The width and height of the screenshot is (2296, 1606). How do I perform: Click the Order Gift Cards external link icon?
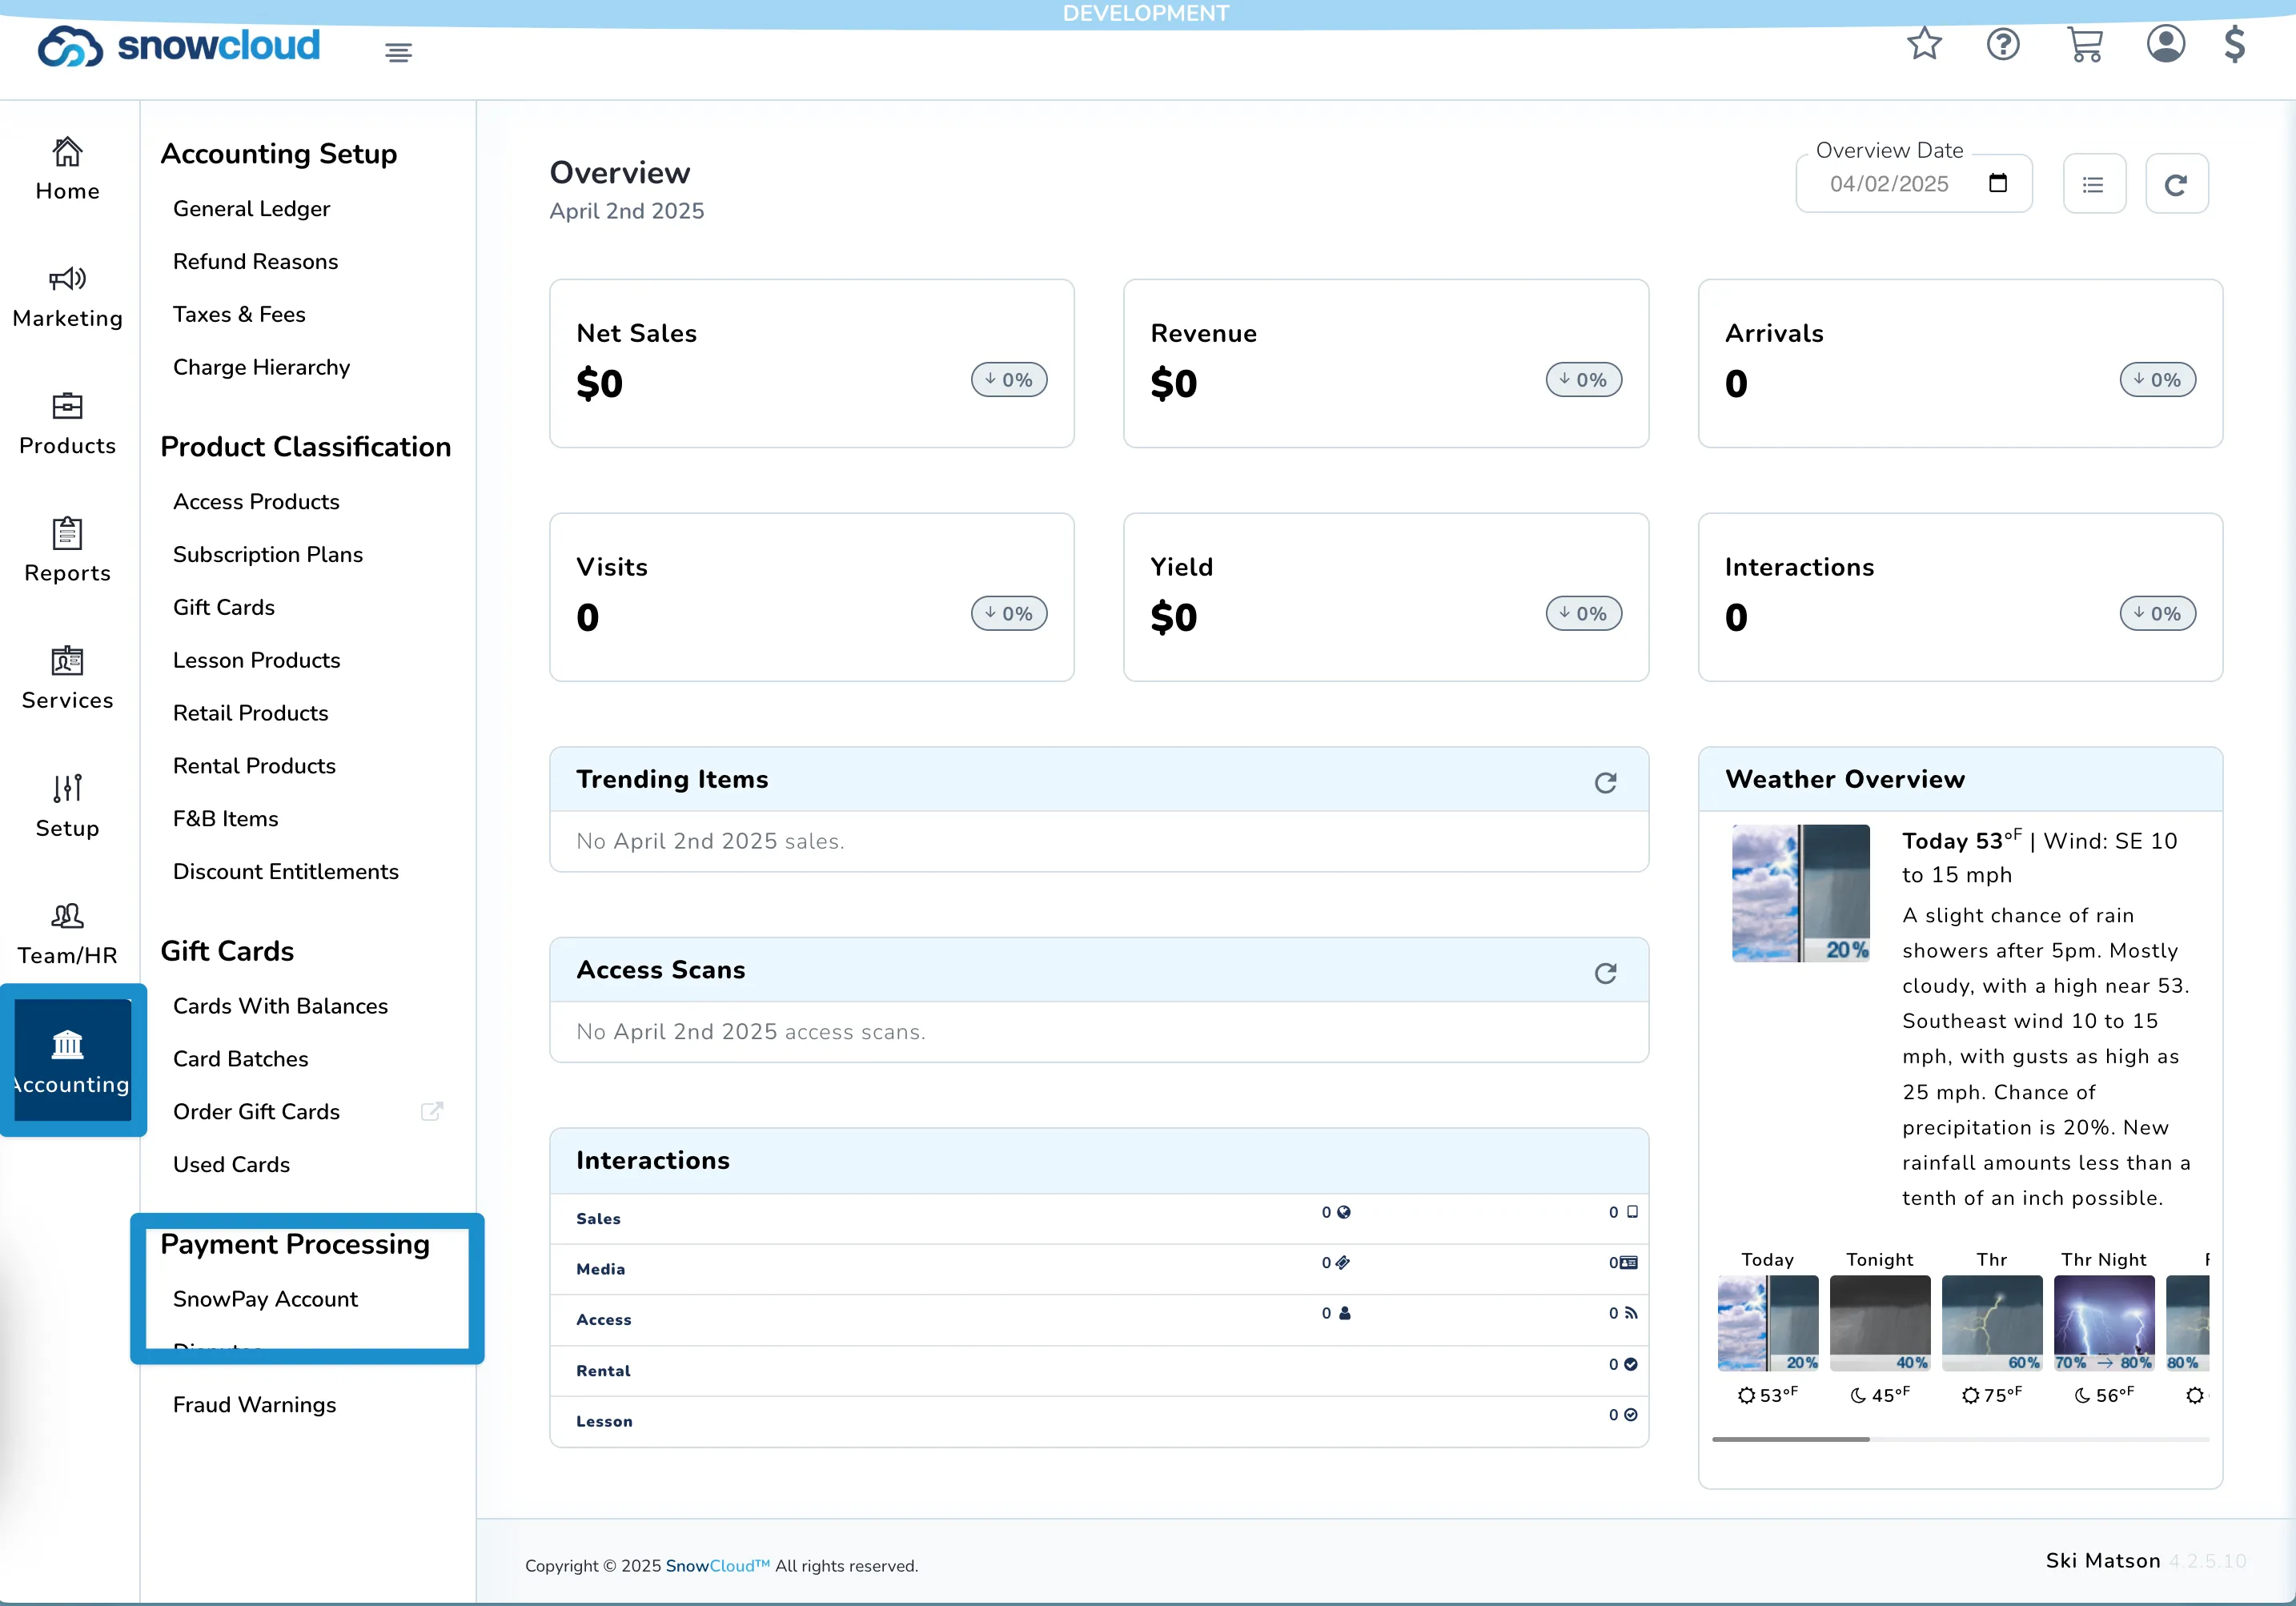click(431, 1111)
